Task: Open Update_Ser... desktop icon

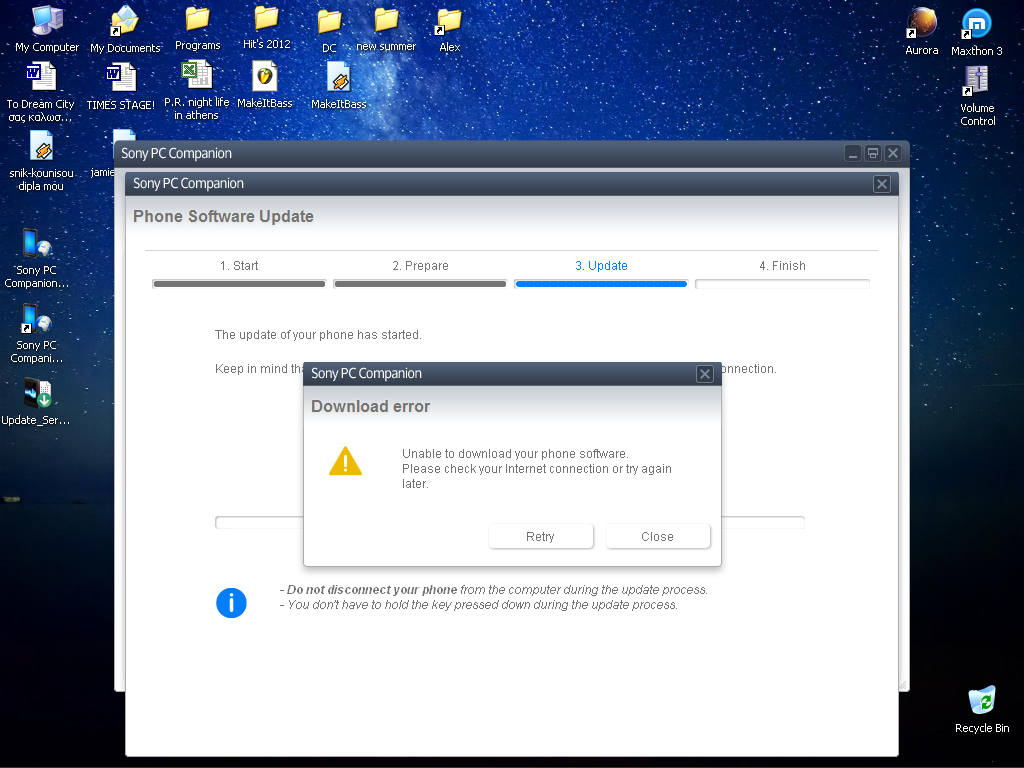Action: coord(36,402)
